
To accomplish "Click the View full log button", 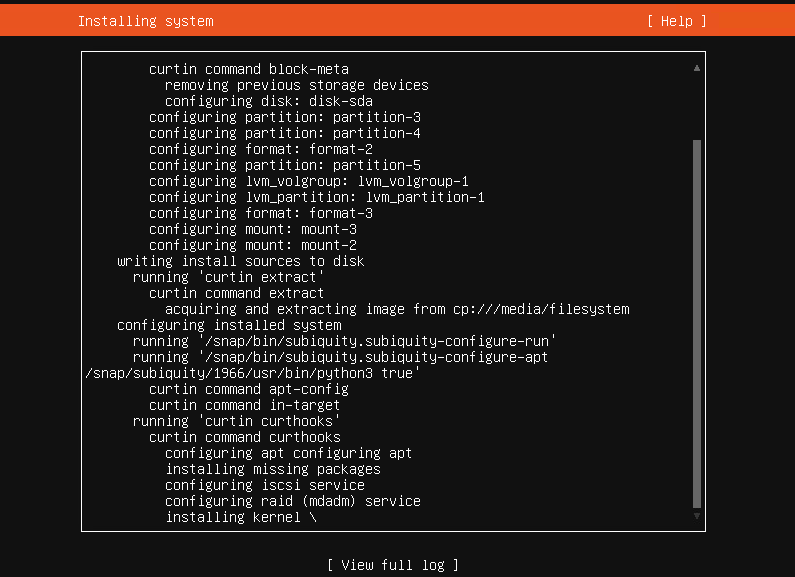I will pos(392,565).
